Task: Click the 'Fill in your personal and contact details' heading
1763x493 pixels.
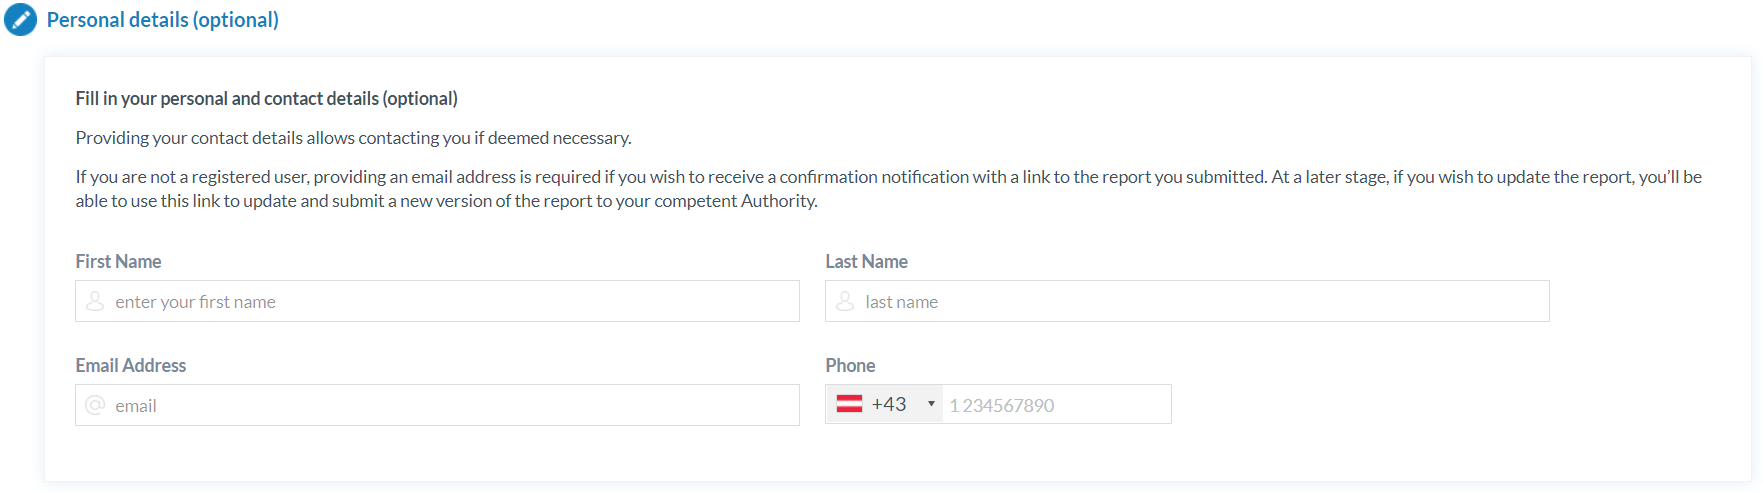Action: click(x=266, y=98)
